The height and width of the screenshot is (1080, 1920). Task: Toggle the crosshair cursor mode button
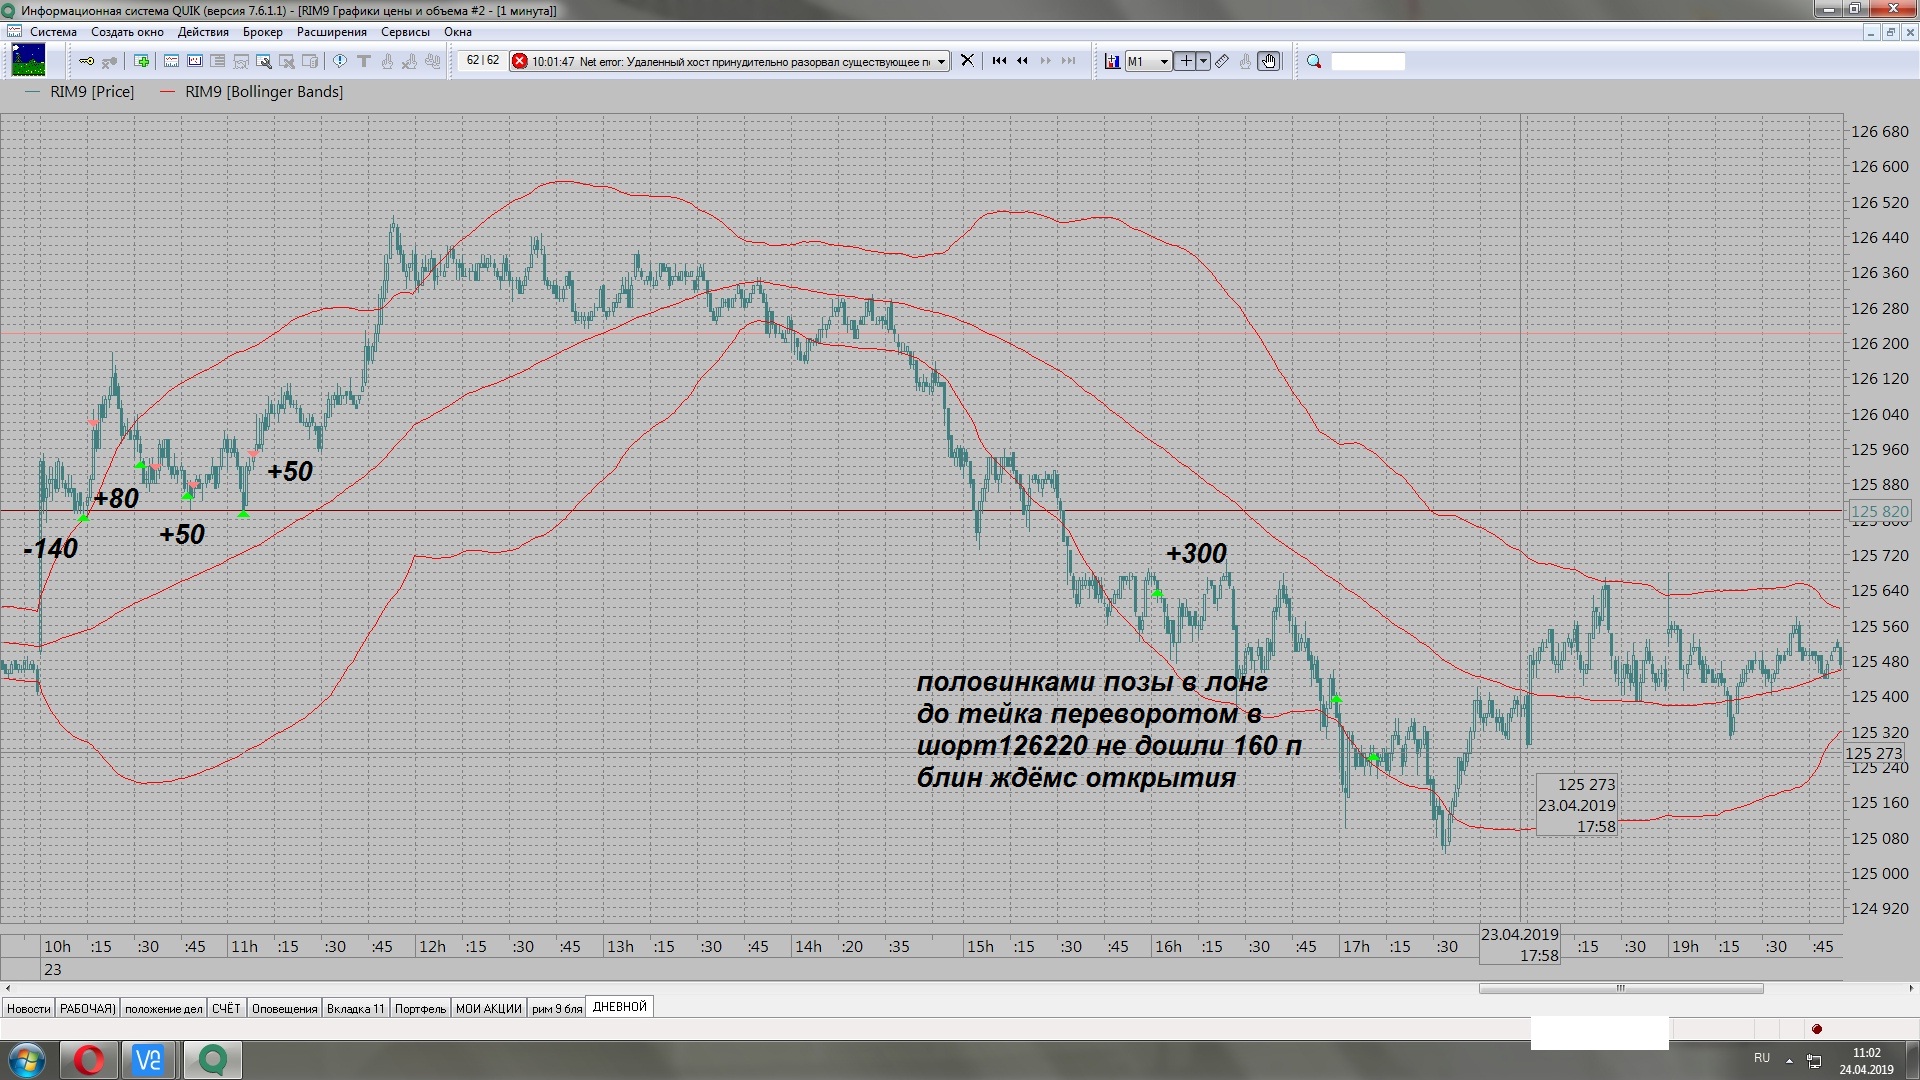(1185, 62)
